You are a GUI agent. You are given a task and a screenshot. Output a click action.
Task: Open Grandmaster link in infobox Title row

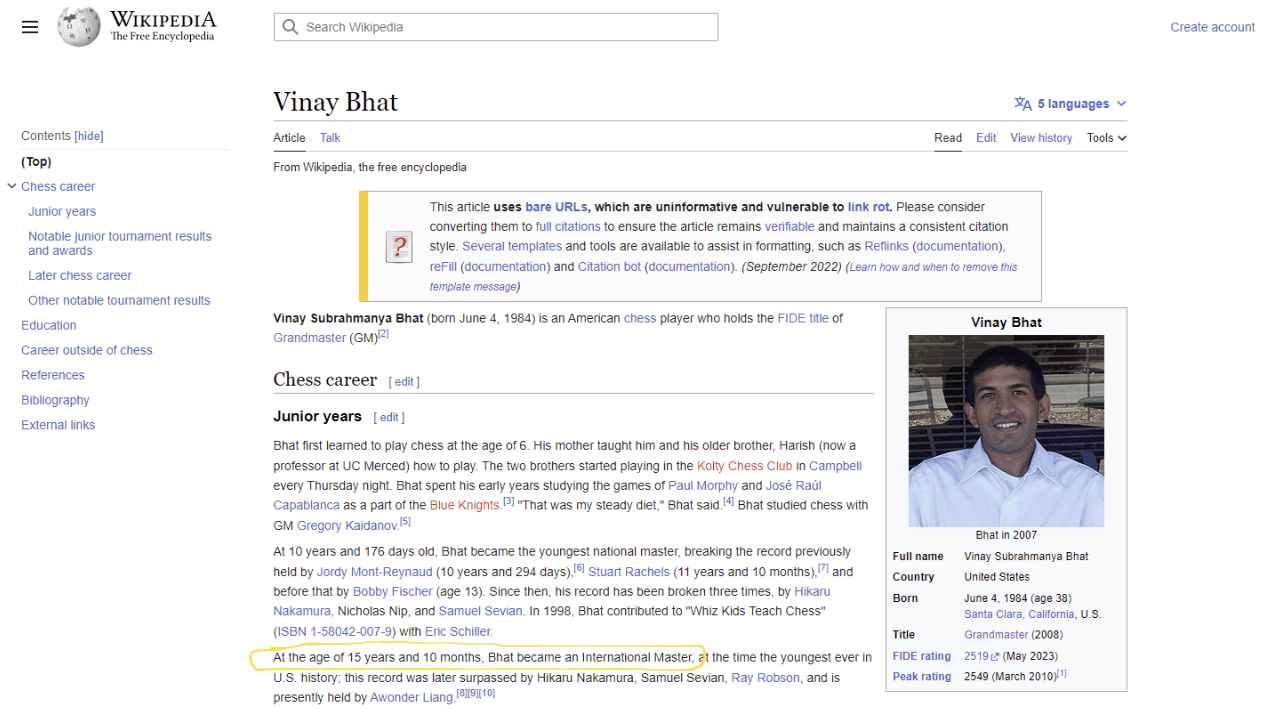tap(996, 635)
